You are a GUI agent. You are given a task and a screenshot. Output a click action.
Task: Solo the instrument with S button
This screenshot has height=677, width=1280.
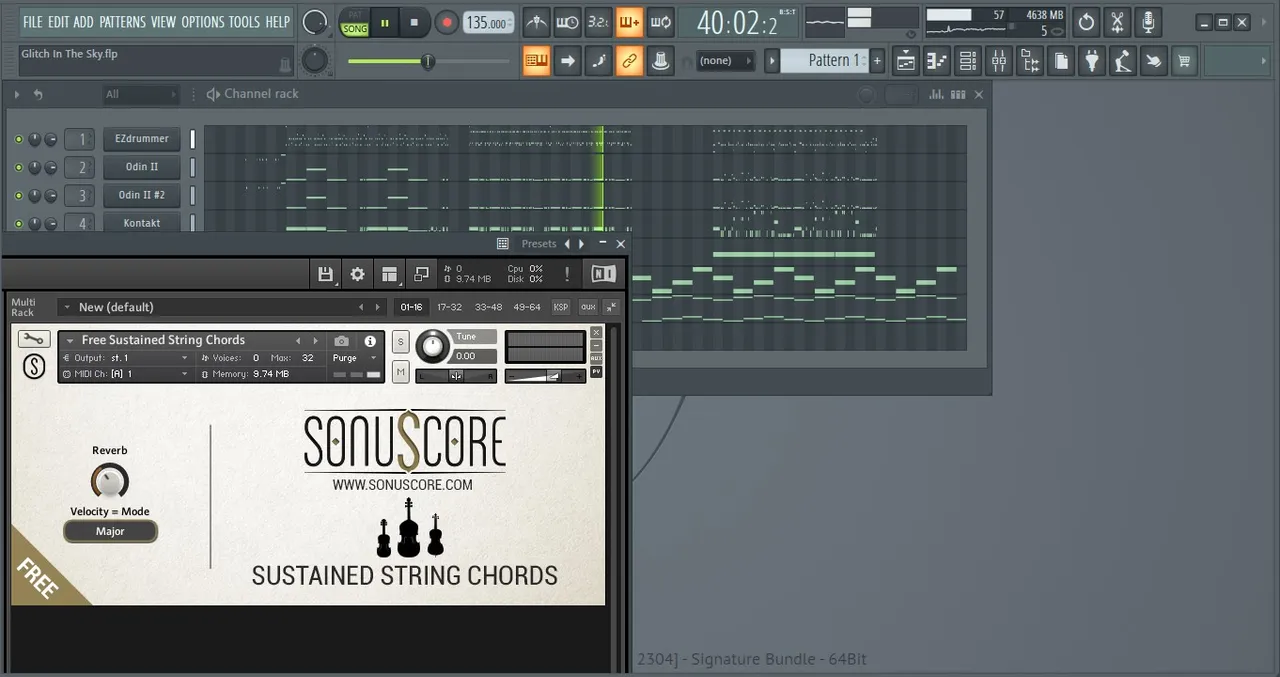click(x=401, y=342)
